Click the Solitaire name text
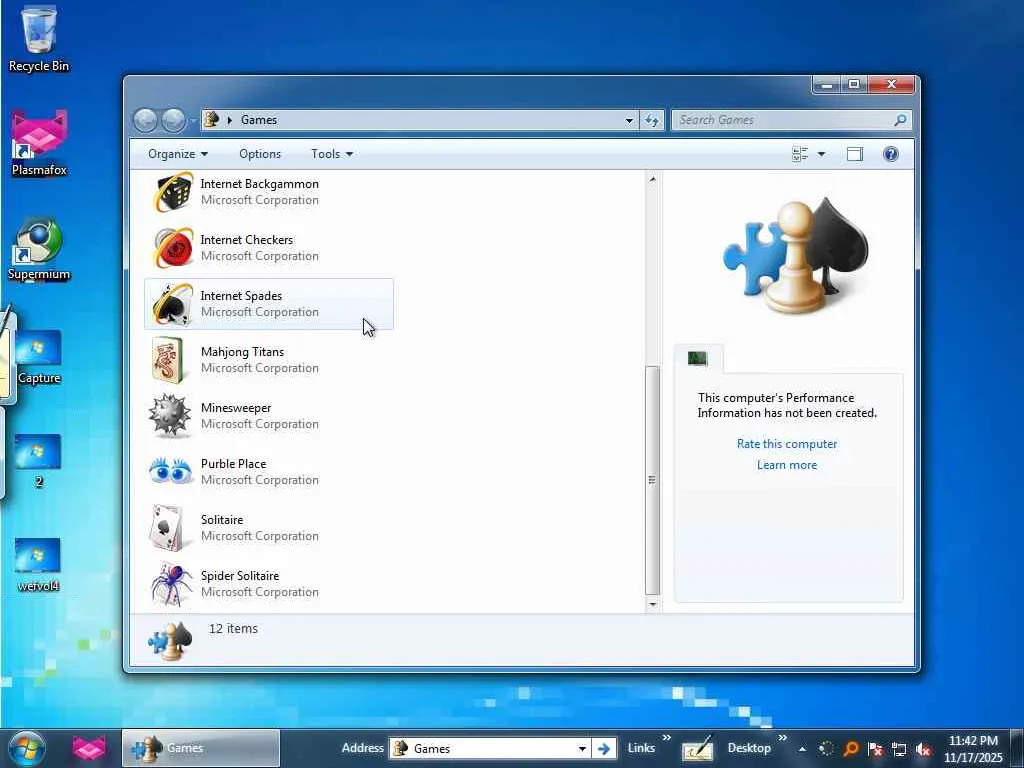Viewport: 1024px width, 768px height. pyautogui.click(x=221, y=520)
